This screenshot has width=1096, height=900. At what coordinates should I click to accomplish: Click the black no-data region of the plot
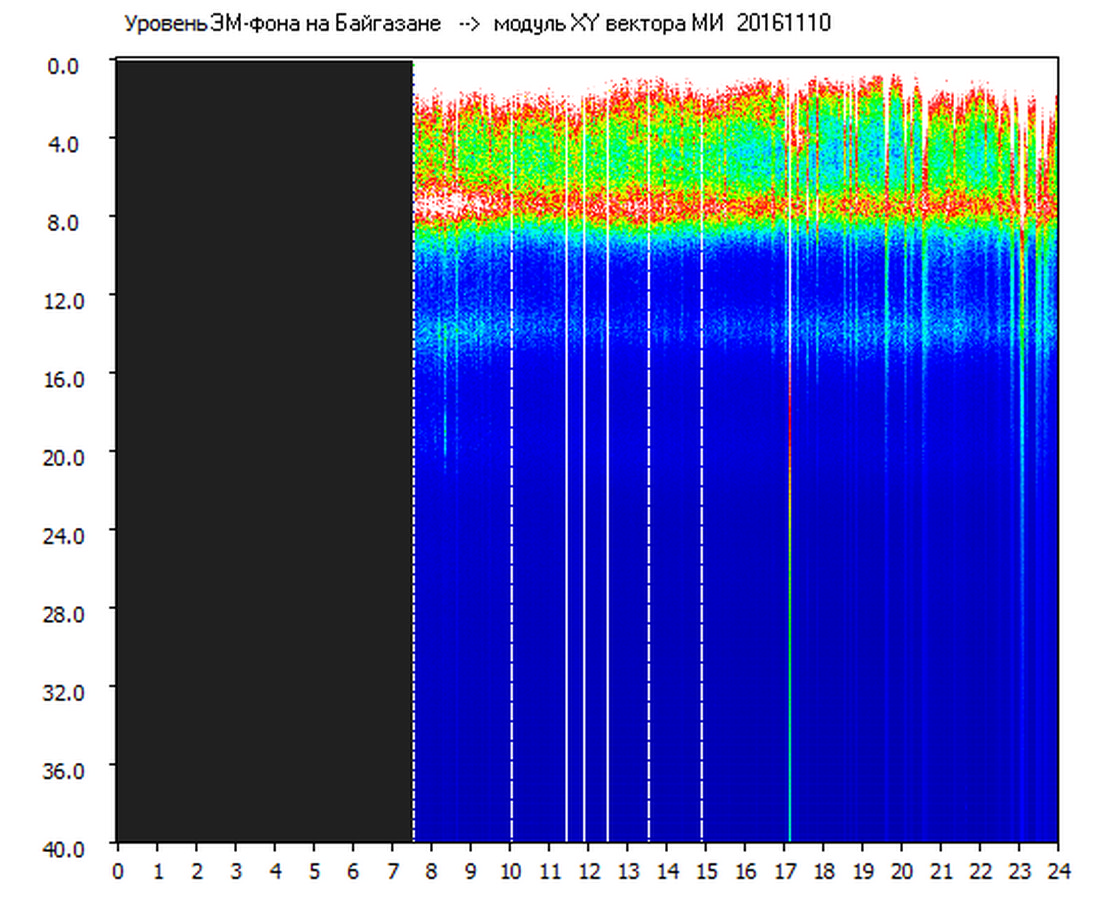pyautogui.click(x=264, y=450)
